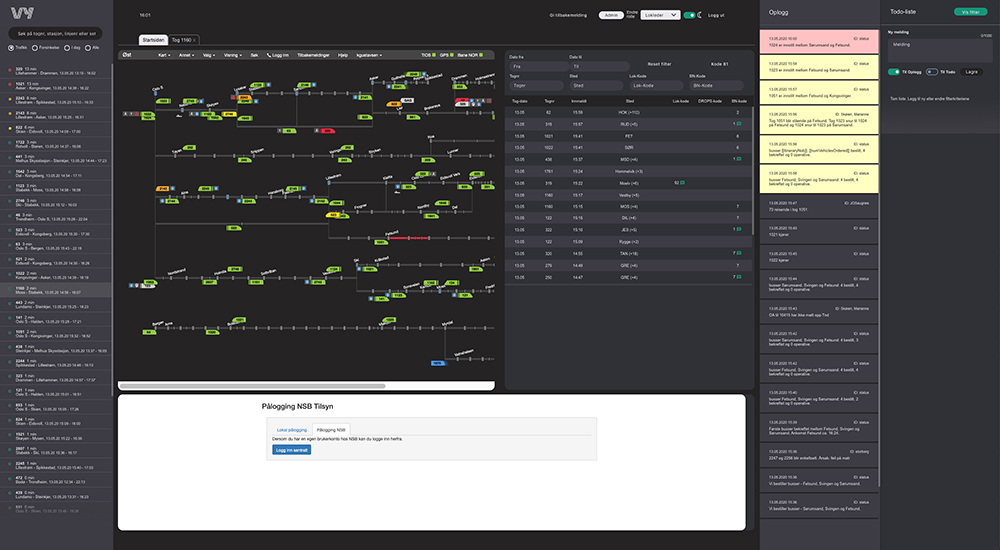
Task: Select table row Hommelvik (+3)
Action: click(628, 172)
